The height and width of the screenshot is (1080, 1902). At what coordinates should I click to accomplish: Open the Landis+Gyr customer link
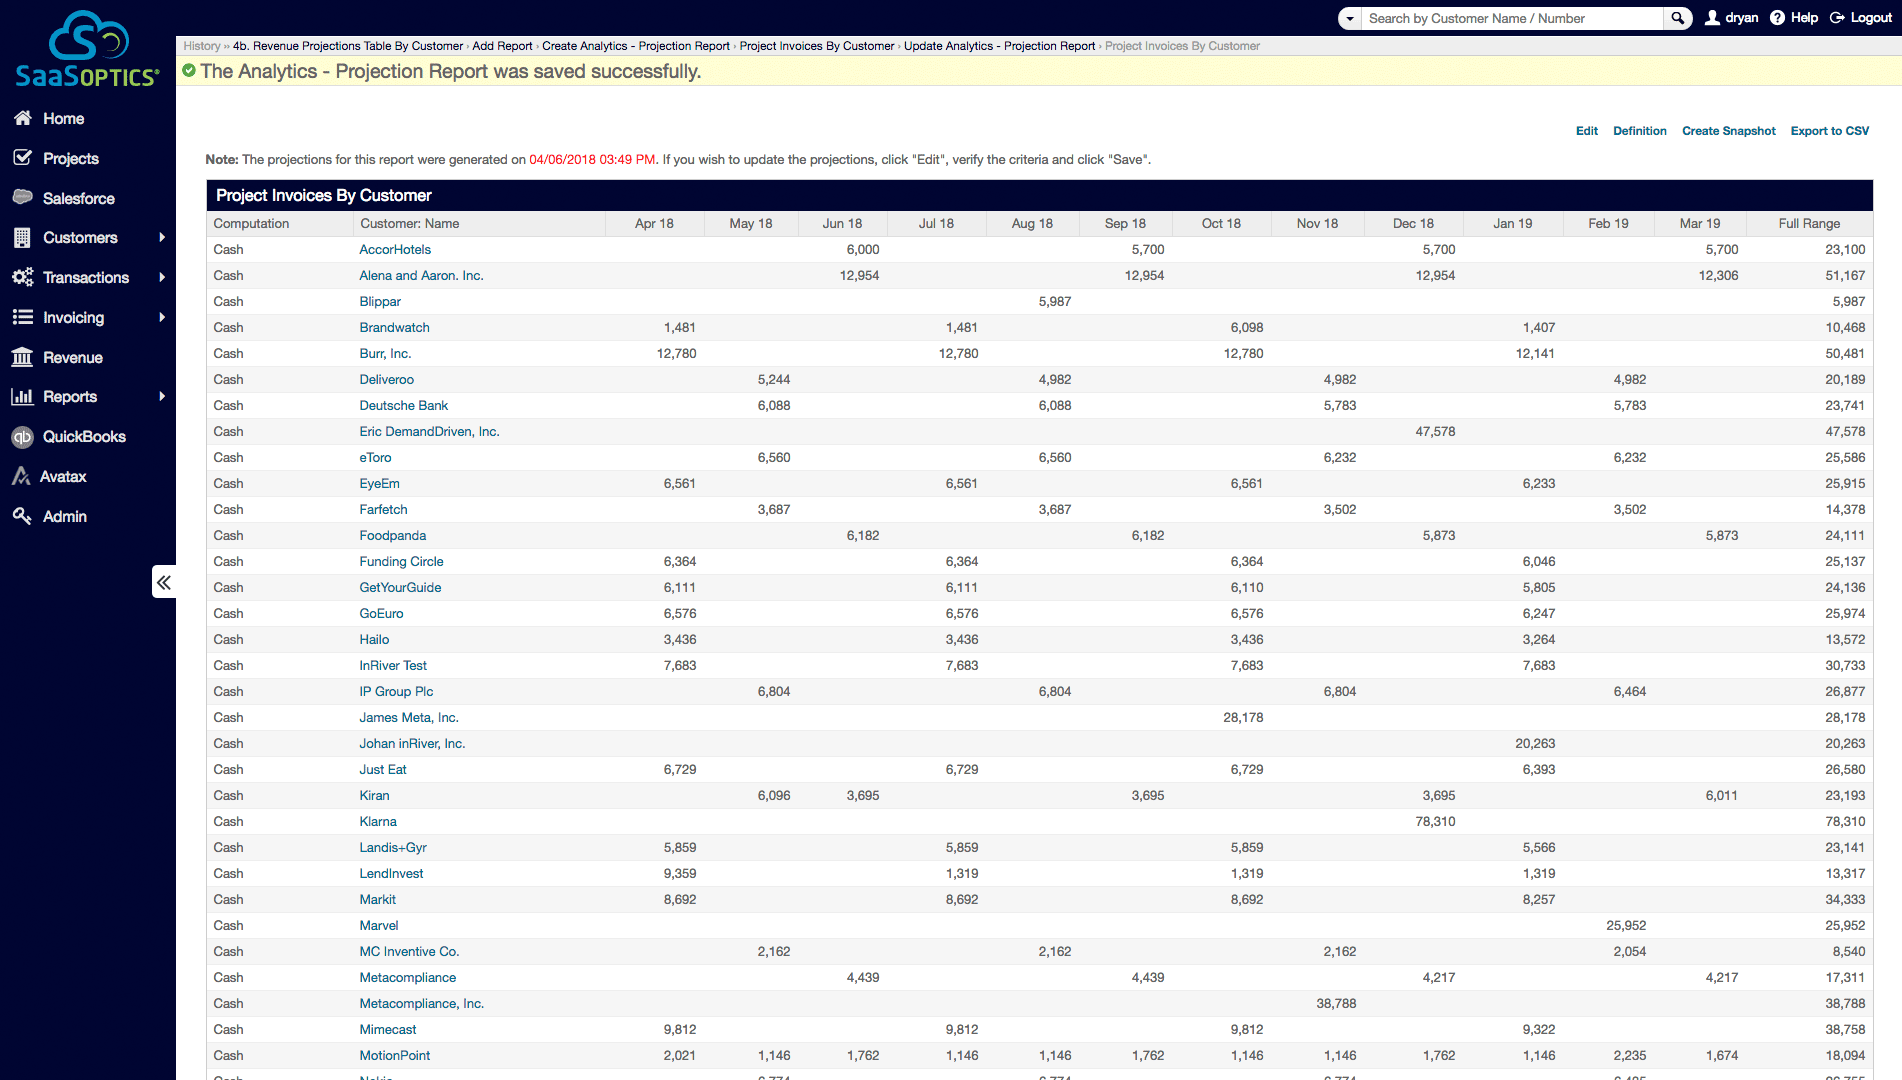(x=393, y=848)
